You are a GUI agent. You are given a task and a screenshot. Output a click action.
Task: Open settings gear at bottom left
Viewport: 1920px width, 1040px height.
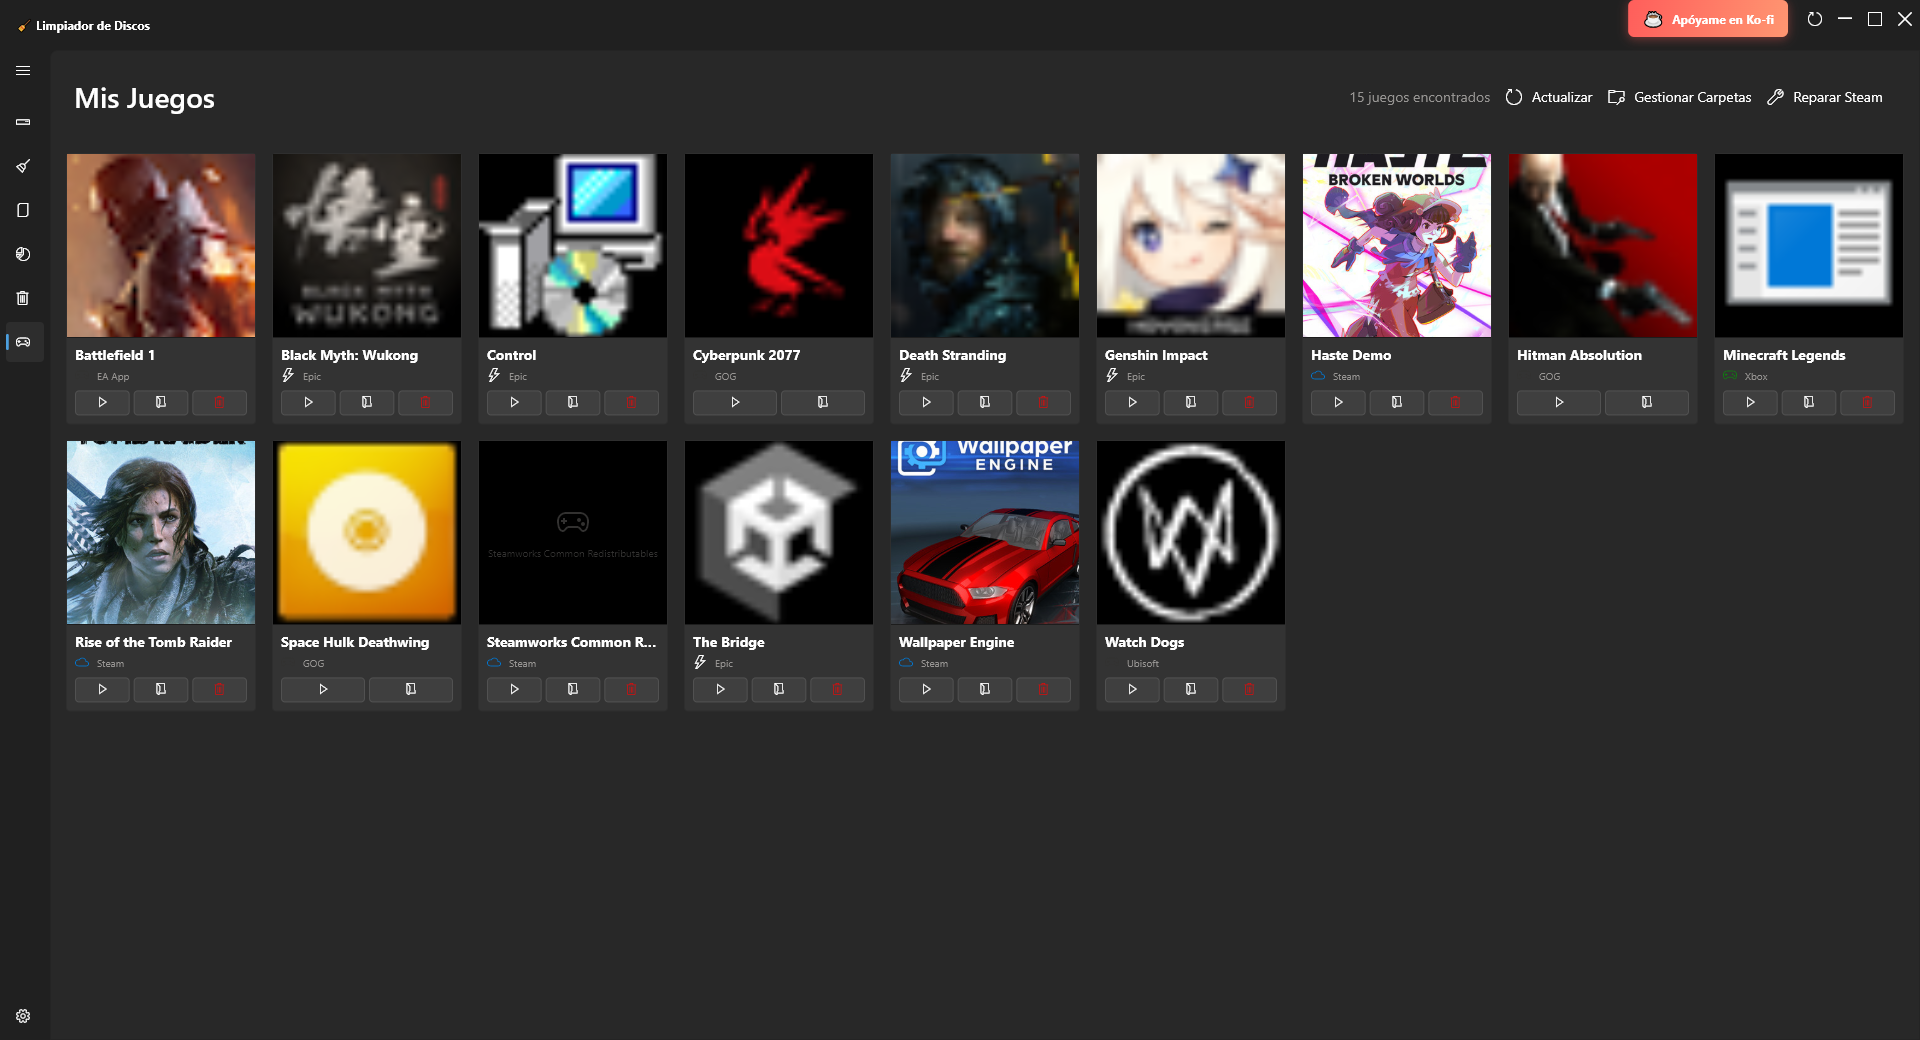tap(23, 1016)
